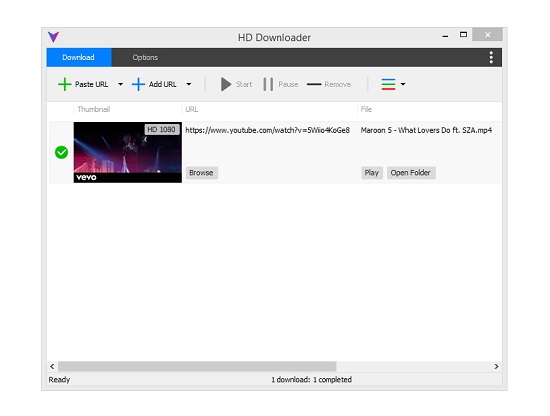This screenshot has width=550, height=416.
Task: Switch to the Options tab
Action: pyautogui.click(x=145, y=57)
